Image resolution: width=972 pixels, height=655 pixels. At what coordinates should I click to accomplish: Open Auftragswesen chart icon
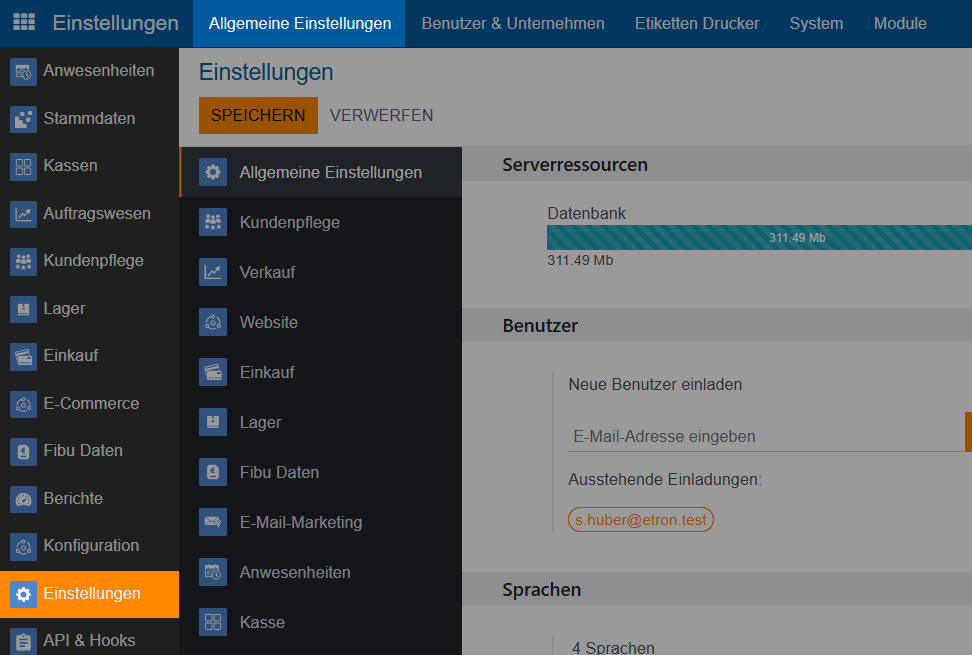[23, 214]
